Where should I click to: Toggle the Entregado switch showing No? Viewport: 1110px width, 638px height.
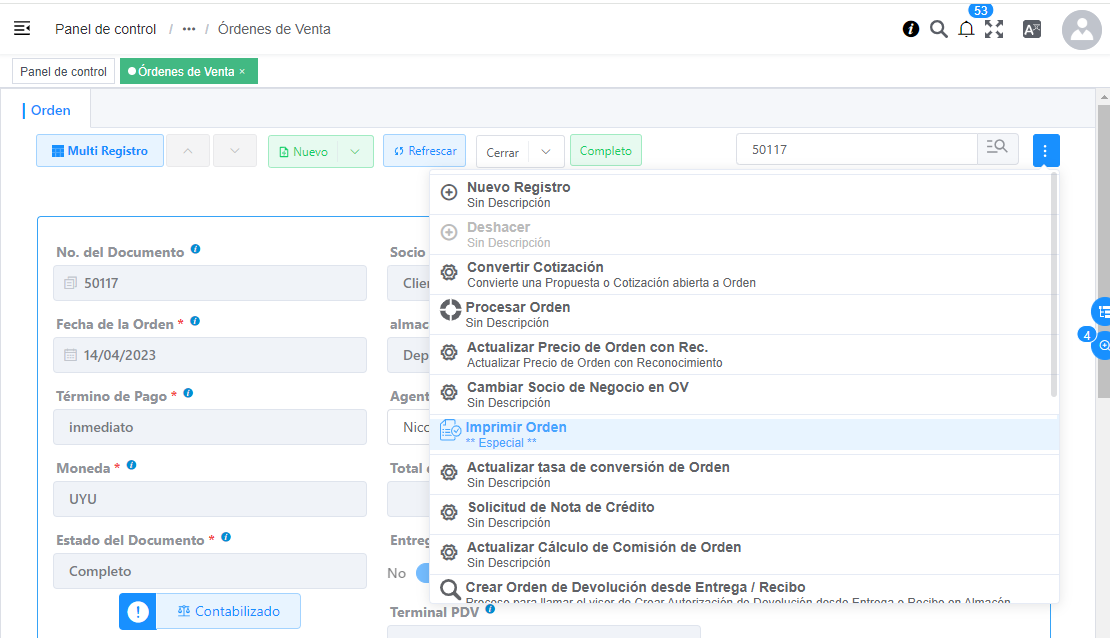(420, 573)
